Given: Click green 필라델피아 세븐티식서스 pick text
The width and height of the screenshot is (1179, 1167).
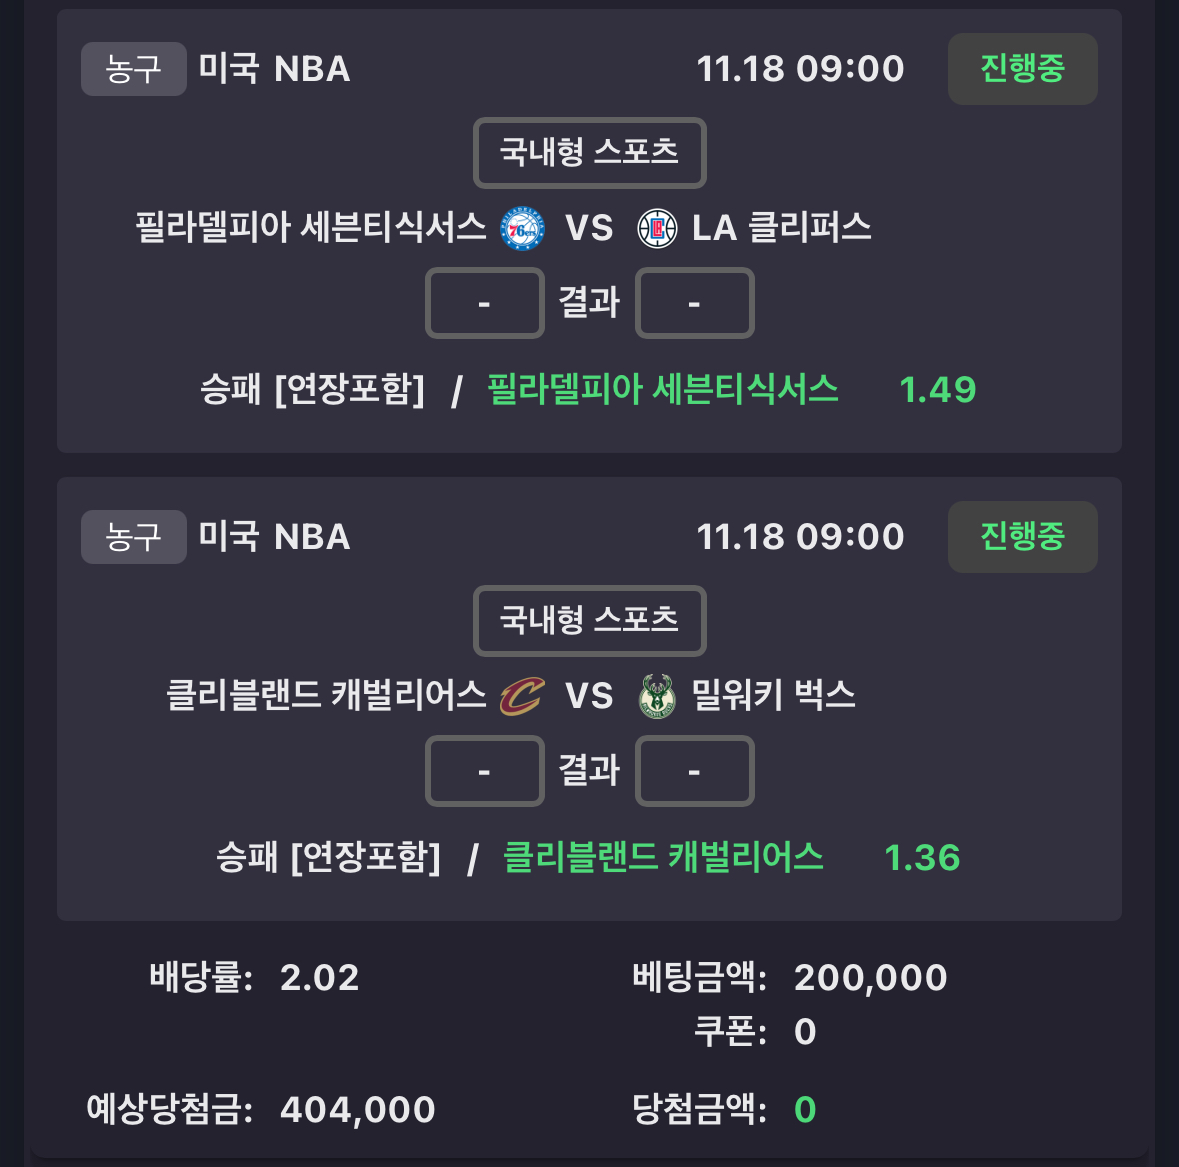Looking at the screenshot, I should click(x=662, y=389).
